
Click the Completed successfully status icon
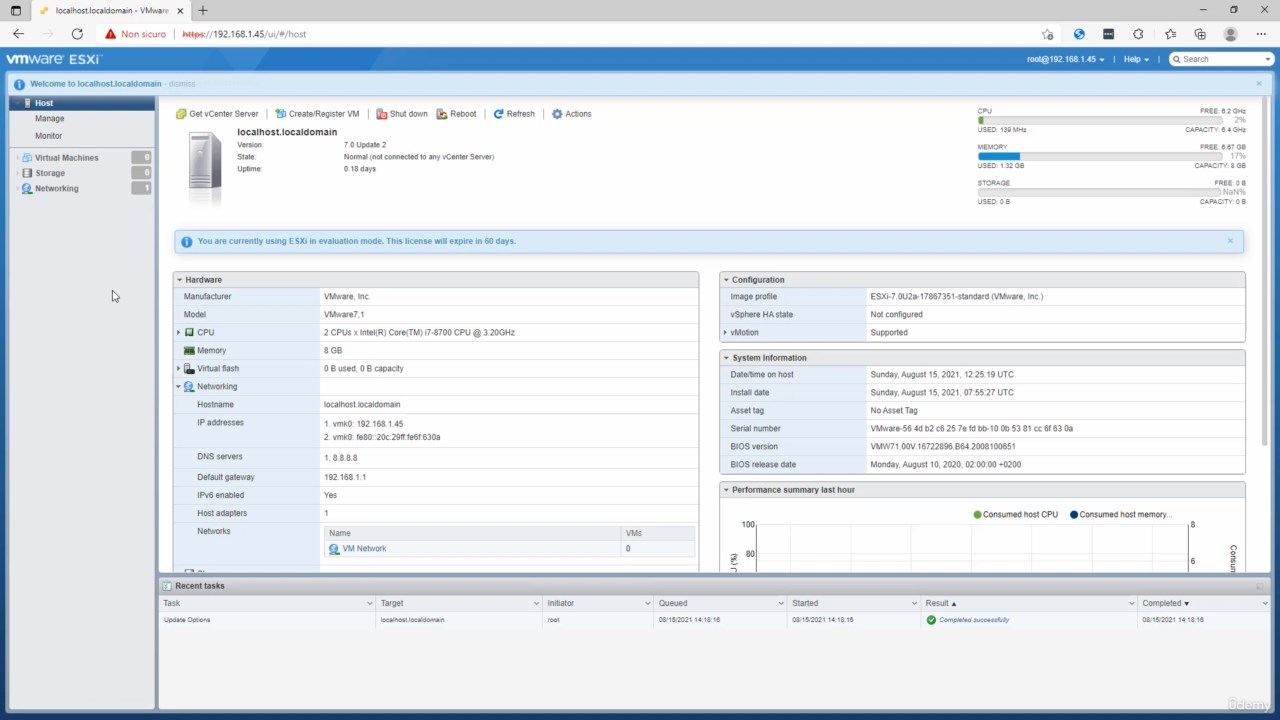(x=931, y=620)
